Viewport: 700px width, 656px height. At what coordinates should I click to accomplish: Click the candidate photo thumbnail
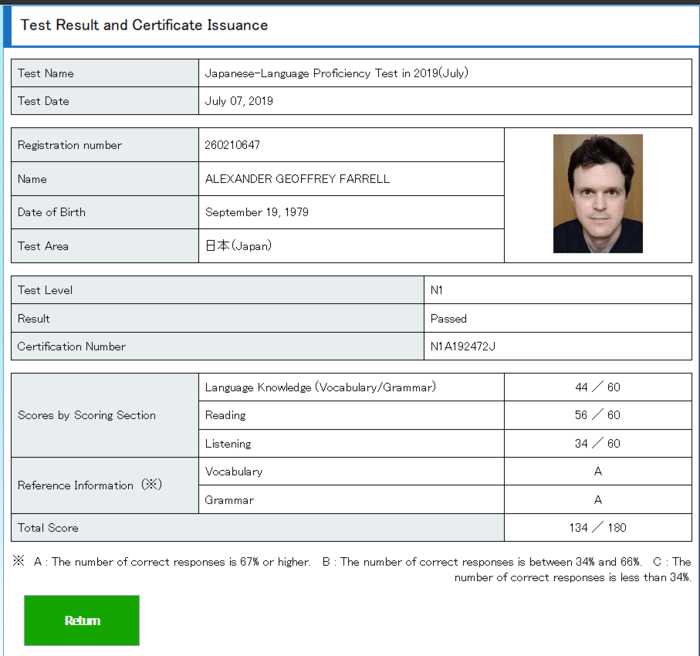pos(597,194)
